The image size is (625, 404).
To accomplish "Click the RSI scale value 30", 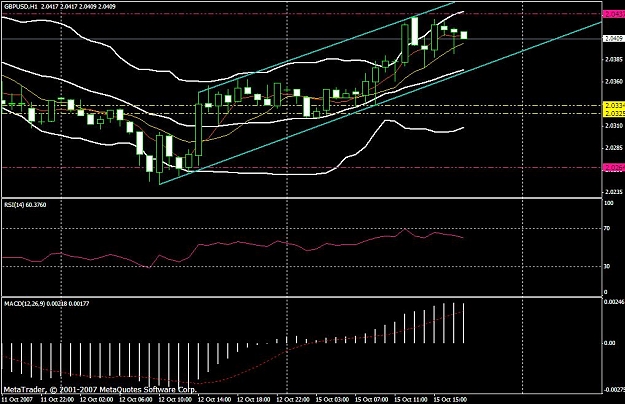I will click(x=607, y=267).
